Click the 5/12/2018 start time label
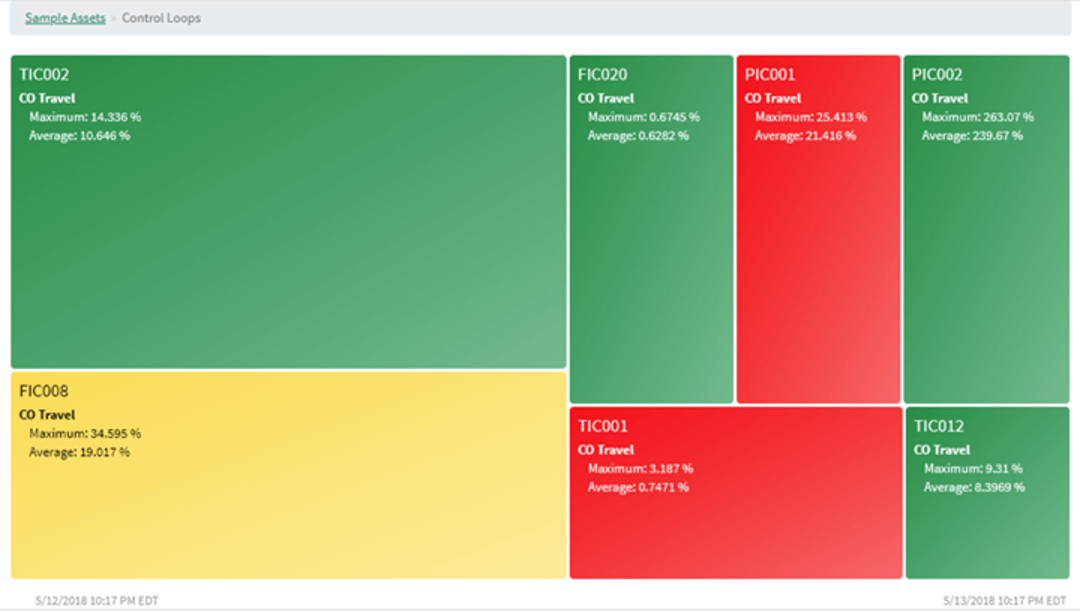 click(x=97, y=601)
